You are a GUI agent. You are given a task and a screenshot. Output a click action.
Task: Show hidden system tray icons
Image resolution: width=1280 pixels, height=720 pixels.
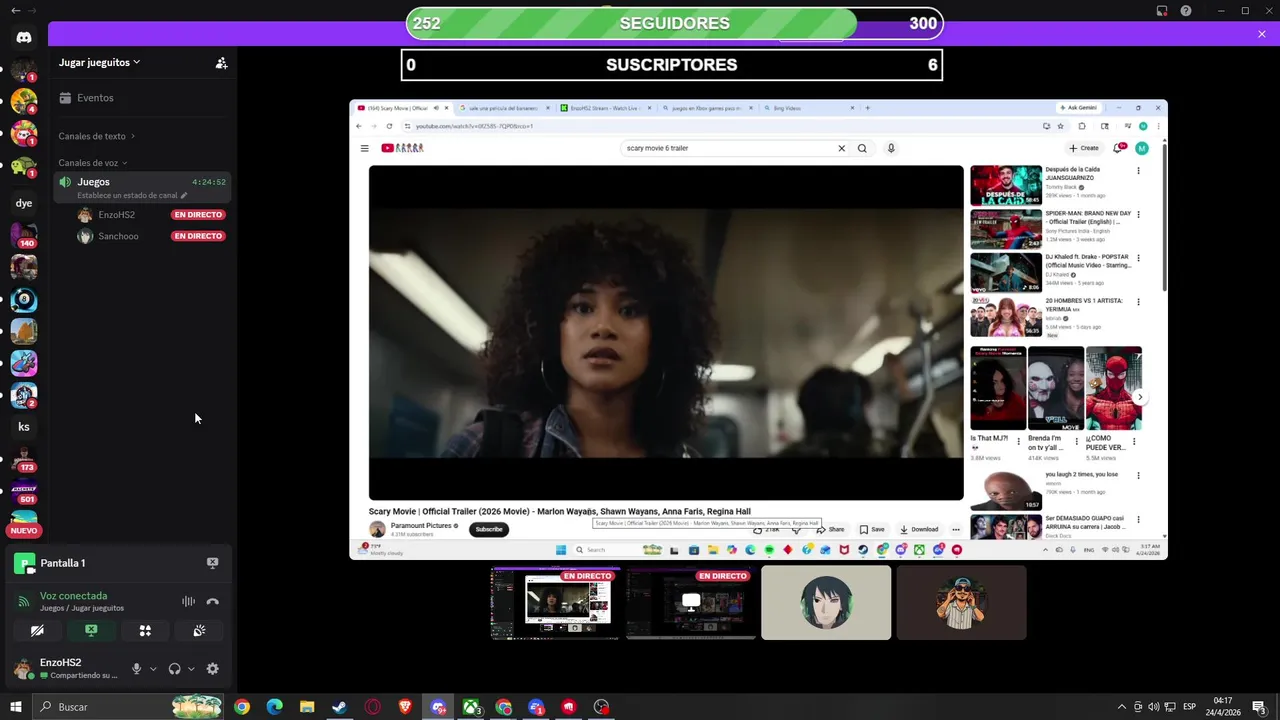coord(1122,707)
